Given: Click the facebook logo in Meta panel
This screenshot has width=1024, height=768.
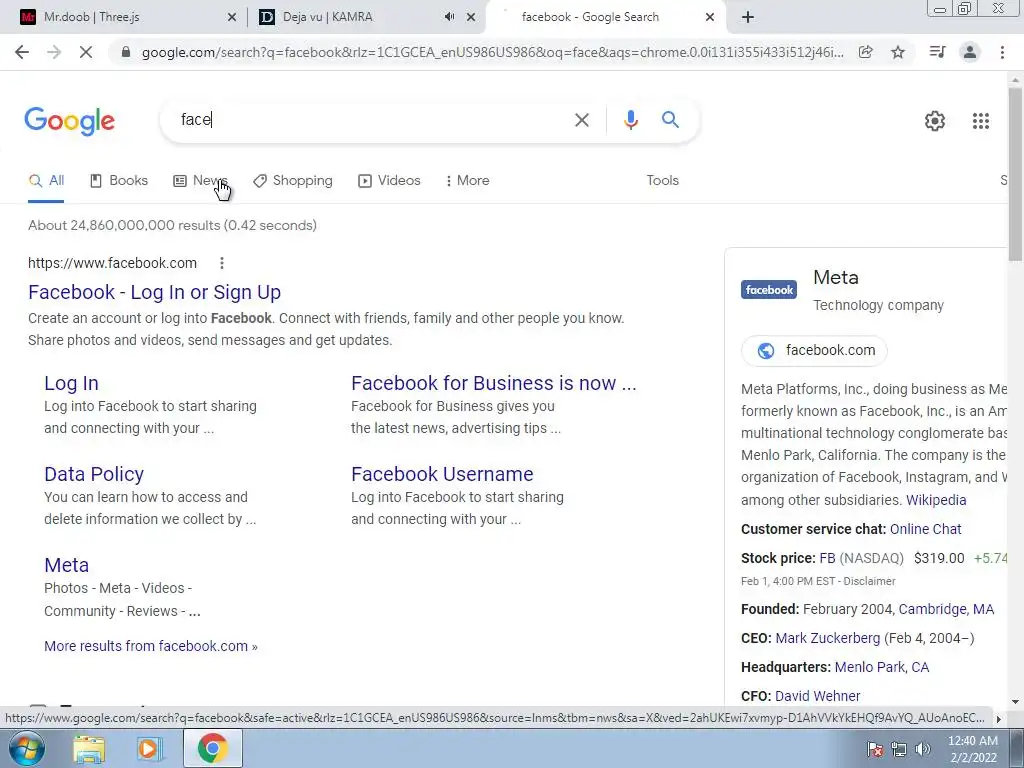Looking at the screenshot, I should coord(769,289).
